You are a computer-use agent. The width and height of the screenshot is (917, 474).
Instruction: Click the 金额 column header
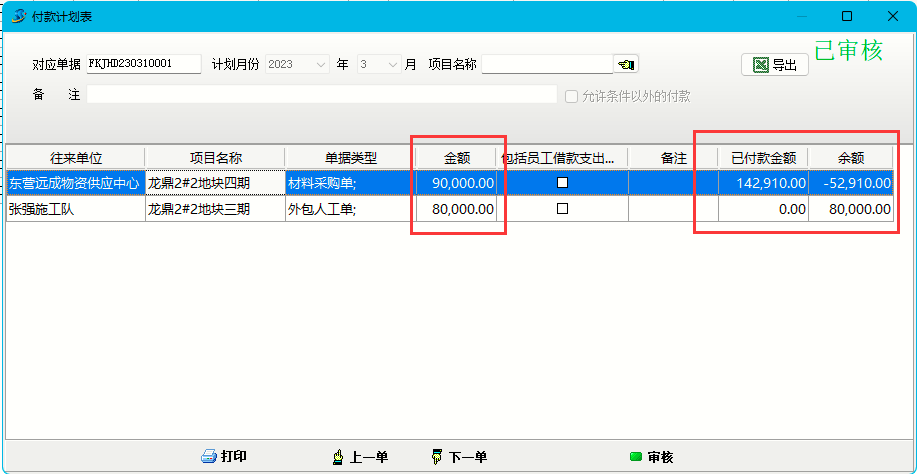456,158
